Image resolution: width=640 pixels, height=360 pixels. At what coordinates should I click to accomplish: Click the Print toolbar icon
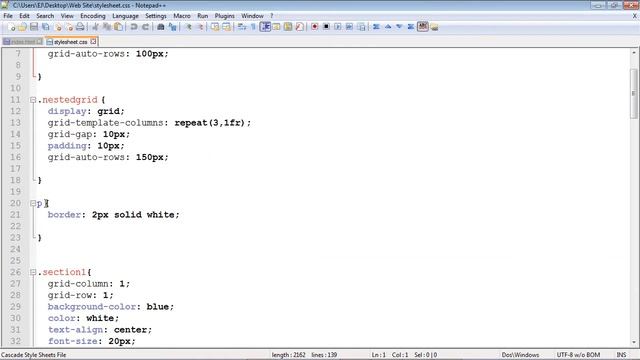(80, 27)
